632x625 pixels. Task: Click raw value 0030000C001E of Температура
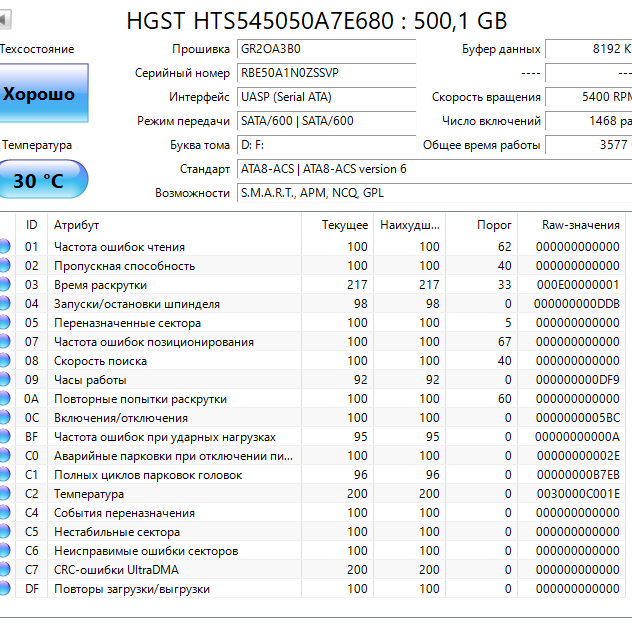click(x=578, y=494)
